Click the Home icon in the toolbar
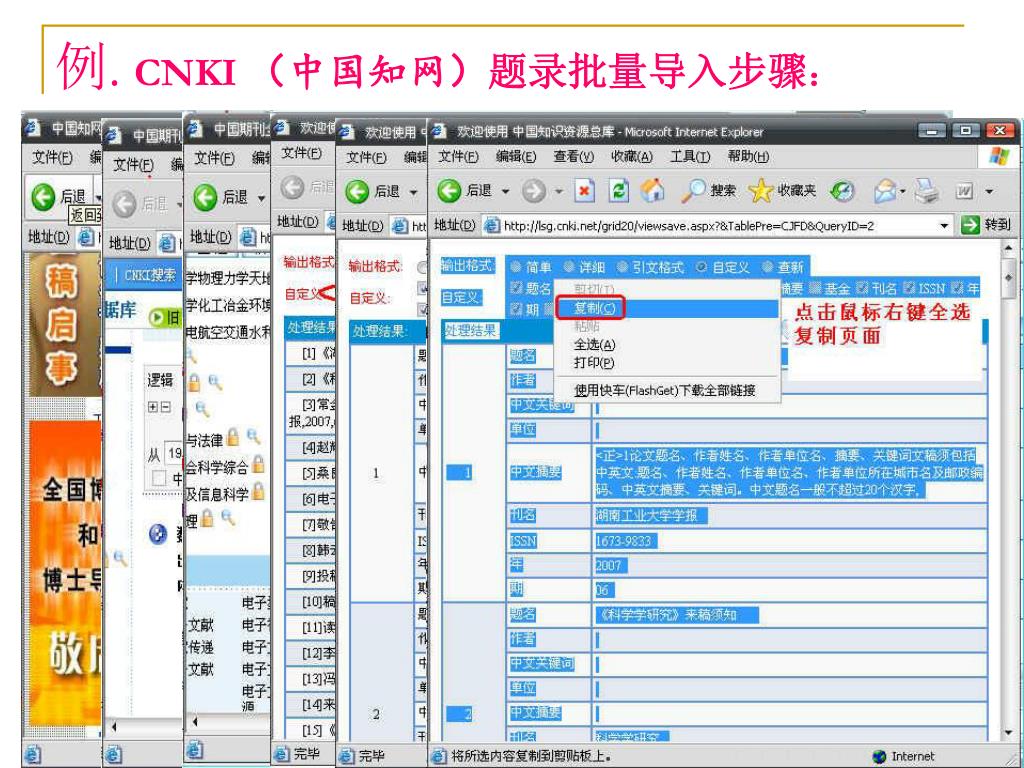1024x768 pixels. [652, 191]
